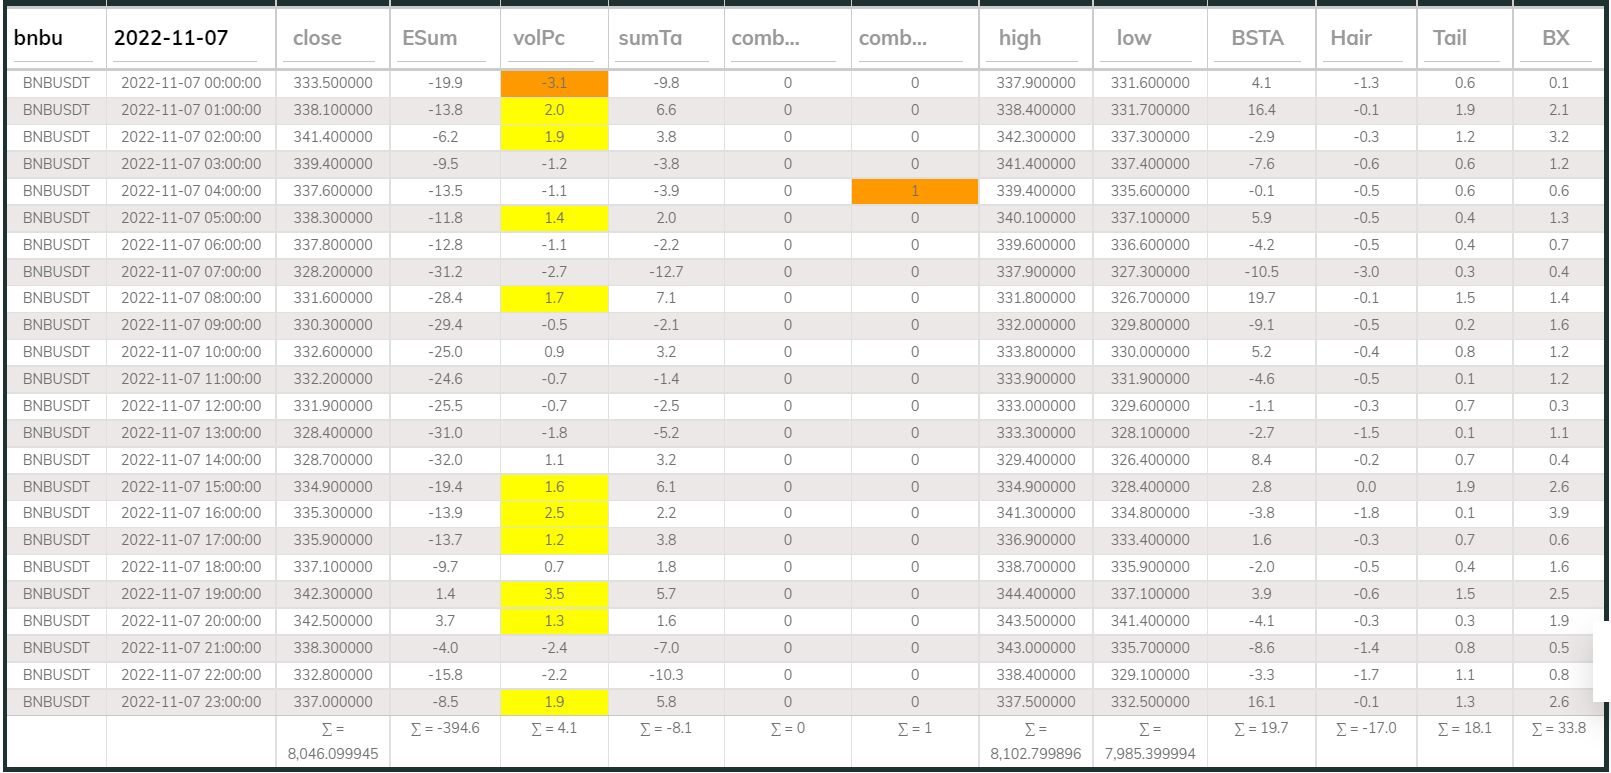Select close value '333.500000'
Screen dimensions: 1611x773
[x=333, y=83]
